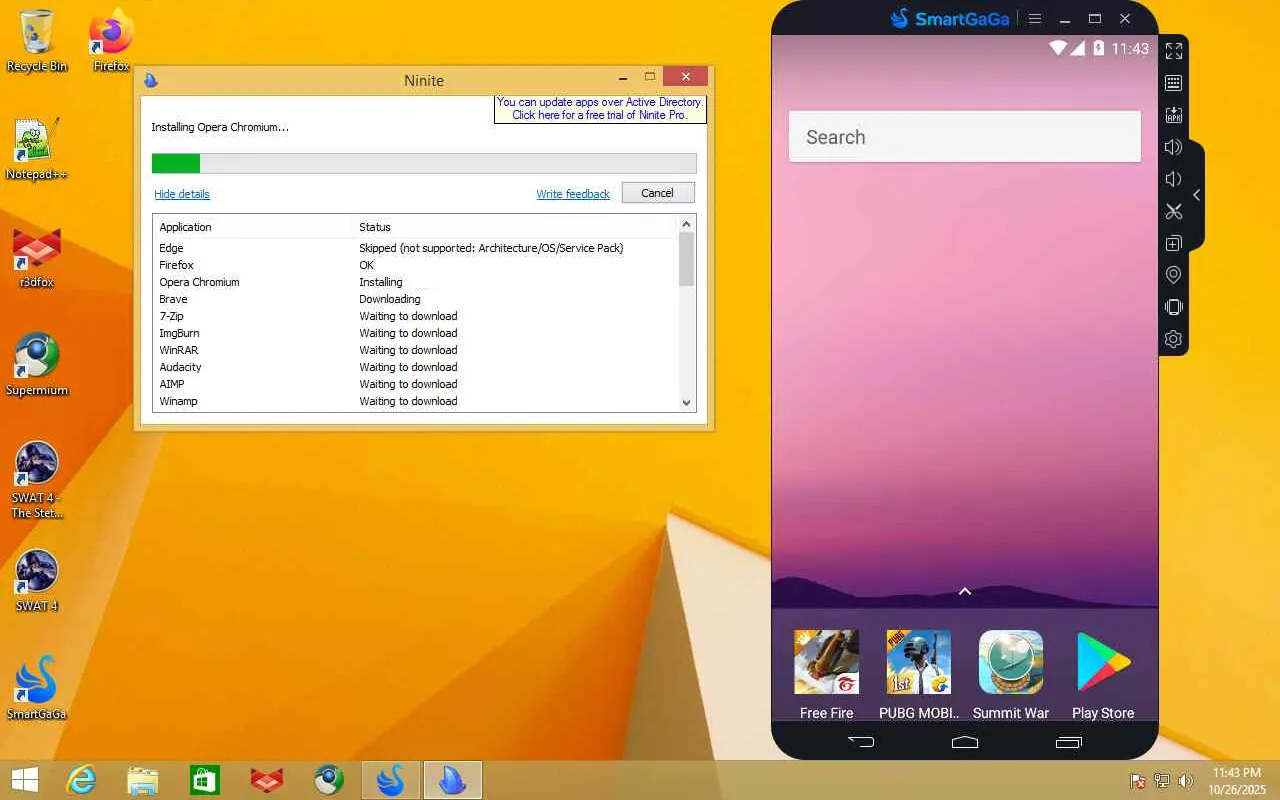Select the Firefox desktop shortcut
The width and height of the screenshot is (1280, 800).
111,41
